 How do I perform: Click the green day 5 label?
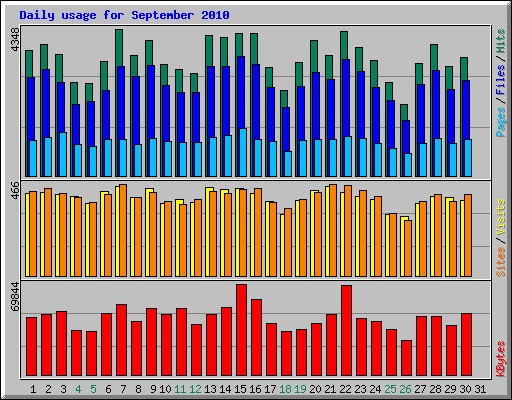pyautogui.click(x=93, y=389)
